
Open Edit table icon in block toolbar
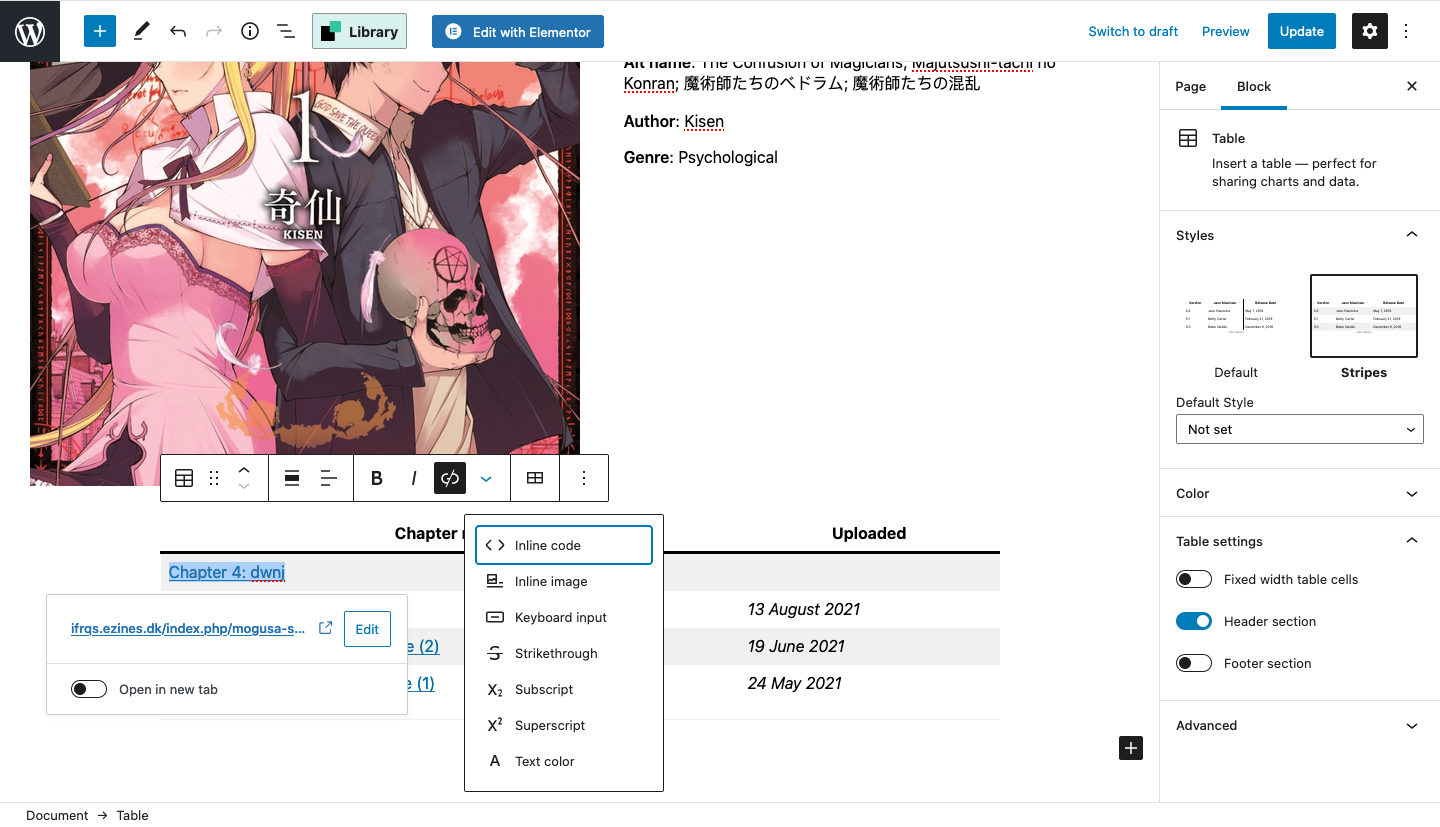tap(535, 478)
